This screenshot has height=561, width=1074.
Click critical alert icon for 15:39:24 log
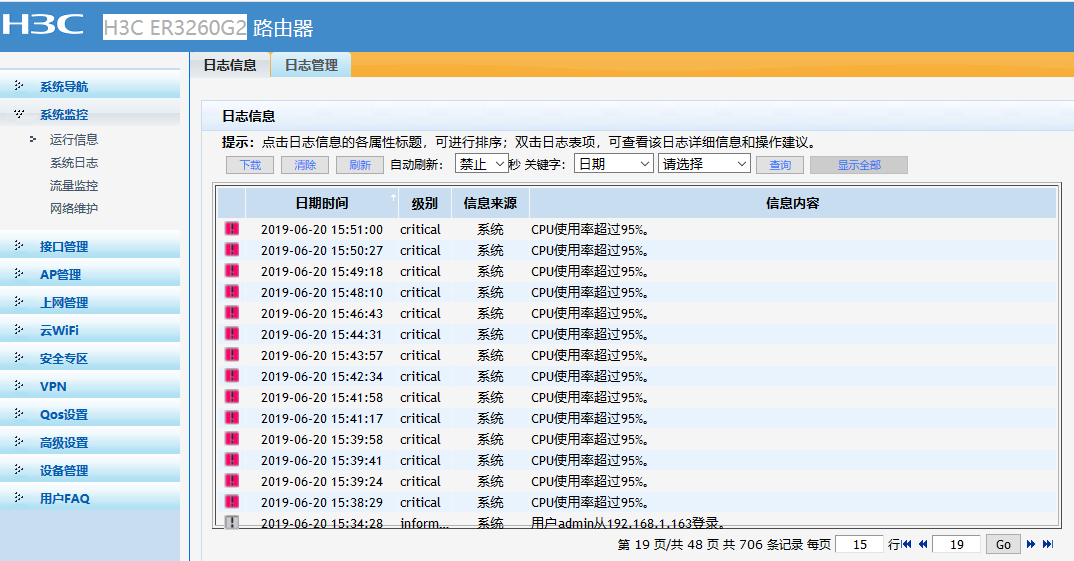click(x=232, y=481)
